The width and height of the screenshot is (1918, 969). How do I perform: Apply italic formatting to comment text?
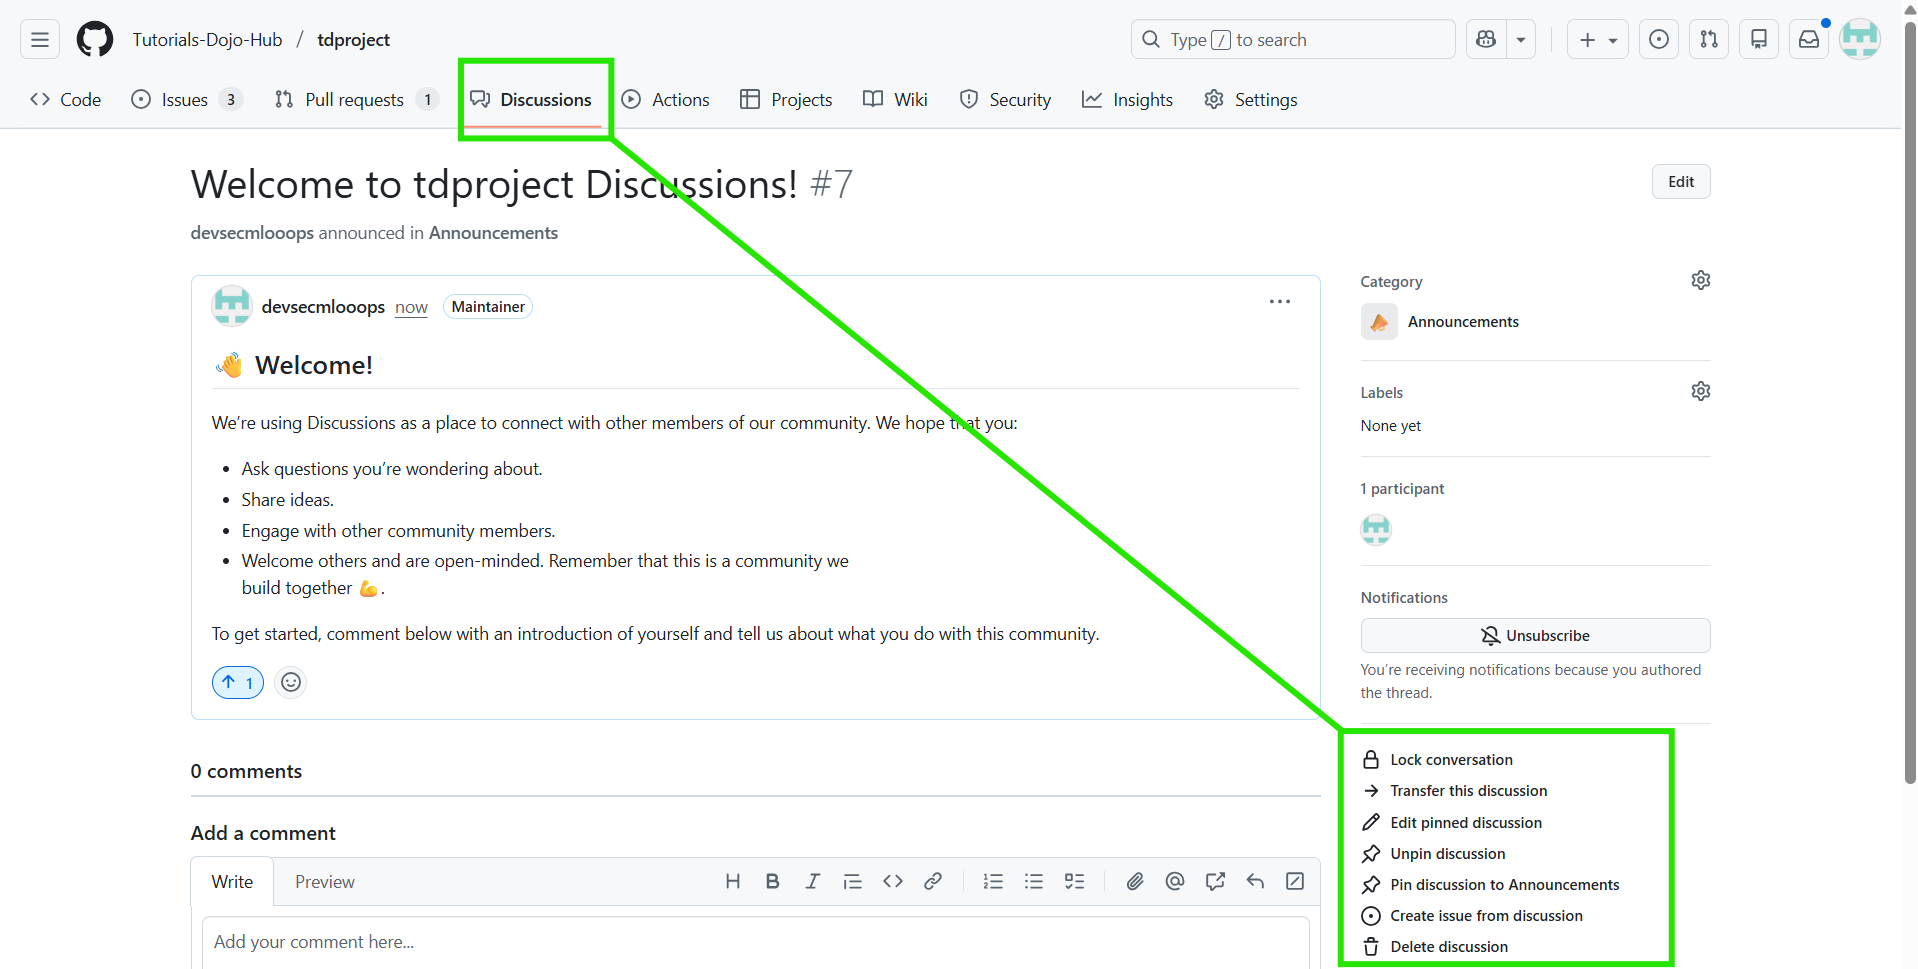pyautogui.click(x=812, y=881)
